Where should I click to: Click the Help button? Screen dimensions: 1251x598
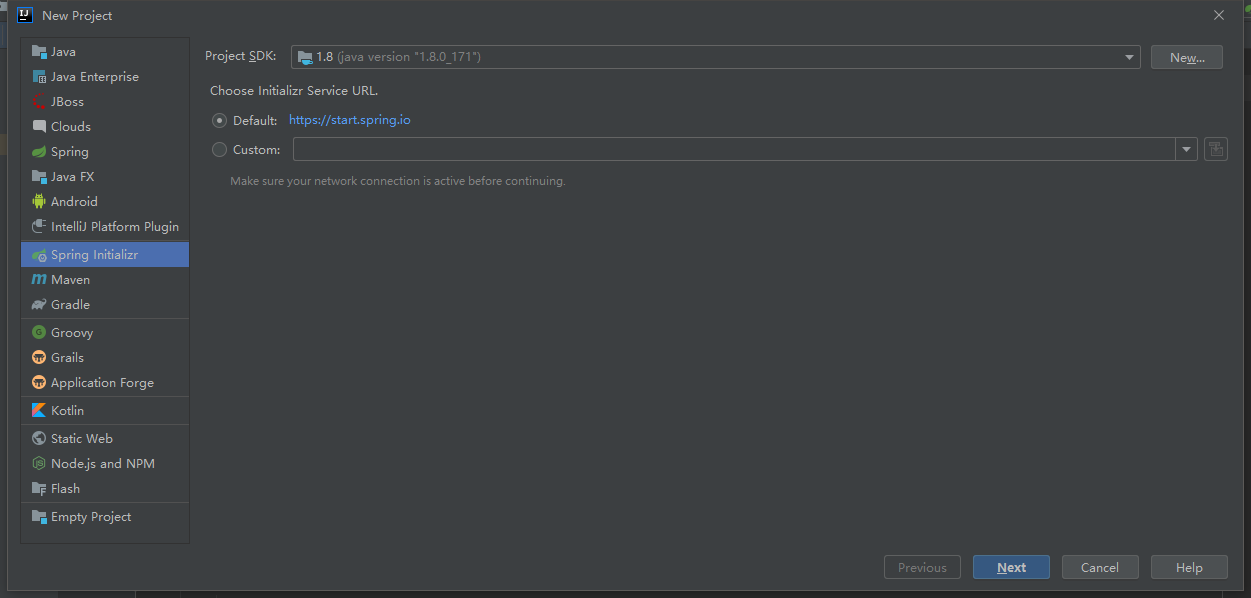(x=1189, y=567)
